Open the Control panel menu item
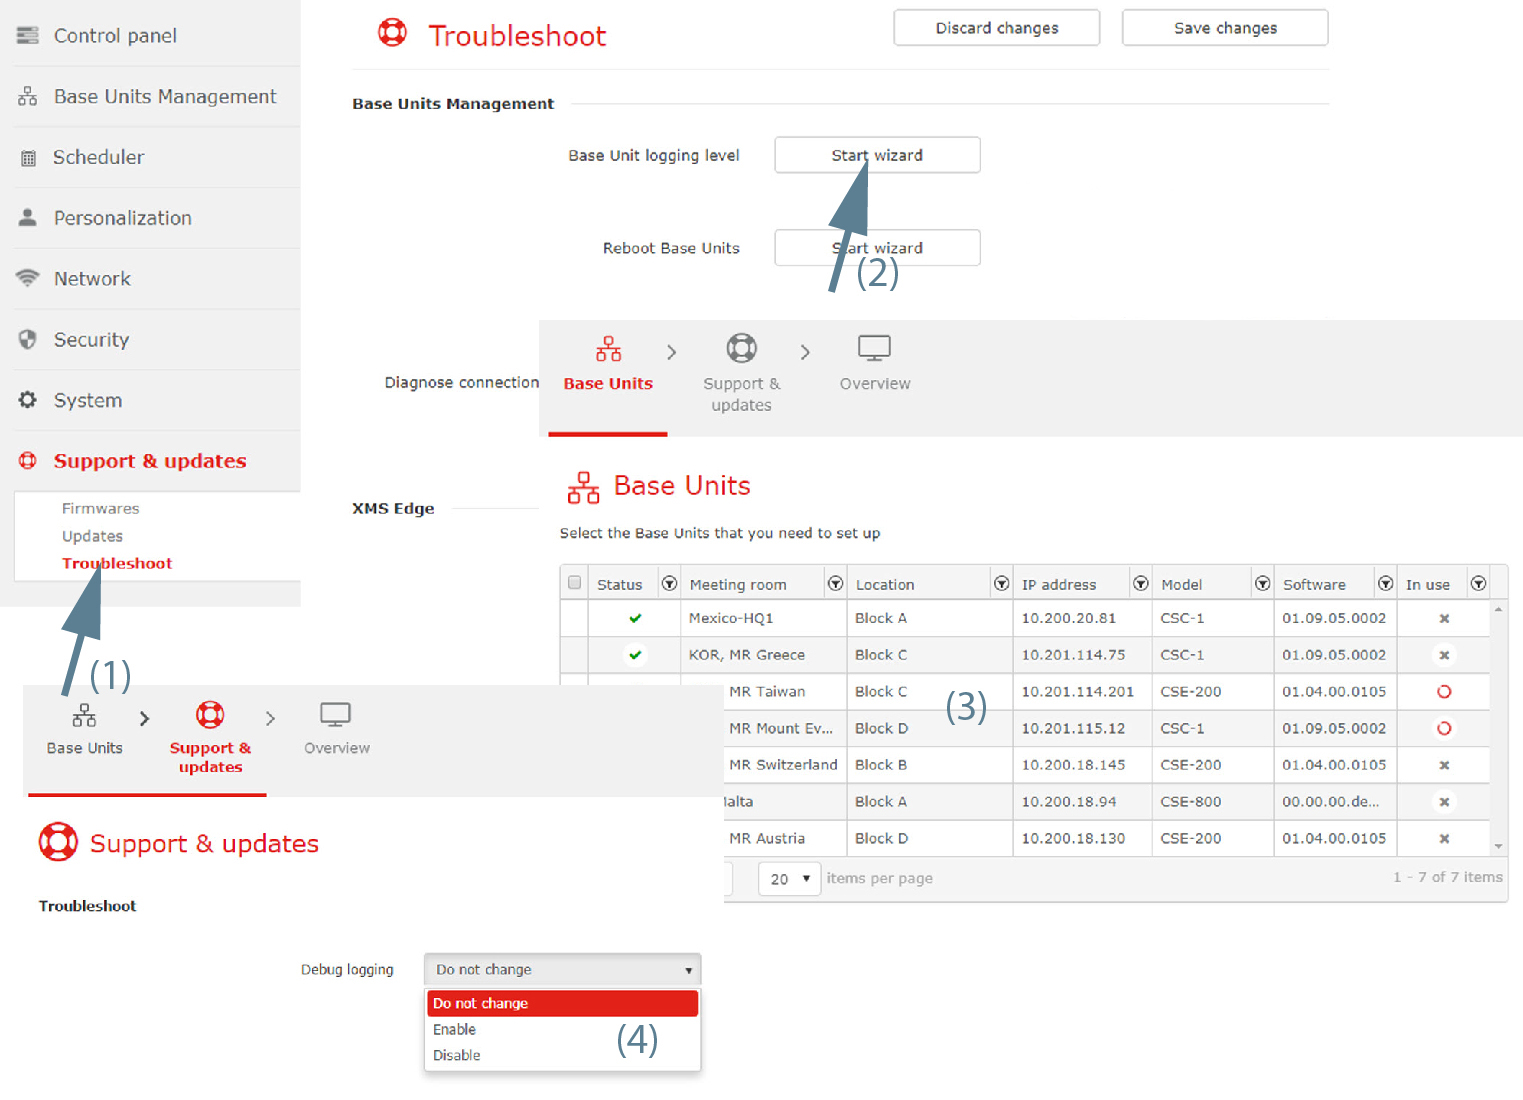The height and width of the screenshot is (1100, 1523). [x=115, y=35]
